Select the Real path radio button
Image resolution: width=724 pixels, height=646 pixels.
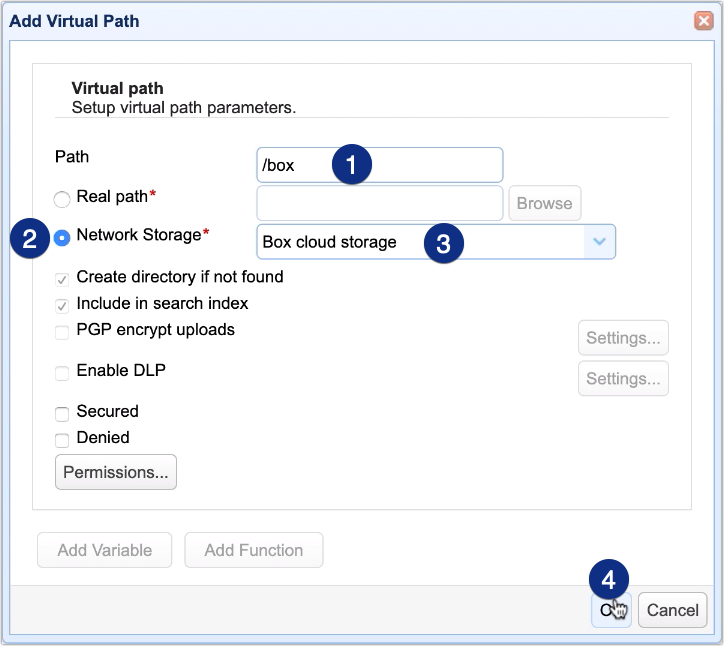(x=62, y=199)
